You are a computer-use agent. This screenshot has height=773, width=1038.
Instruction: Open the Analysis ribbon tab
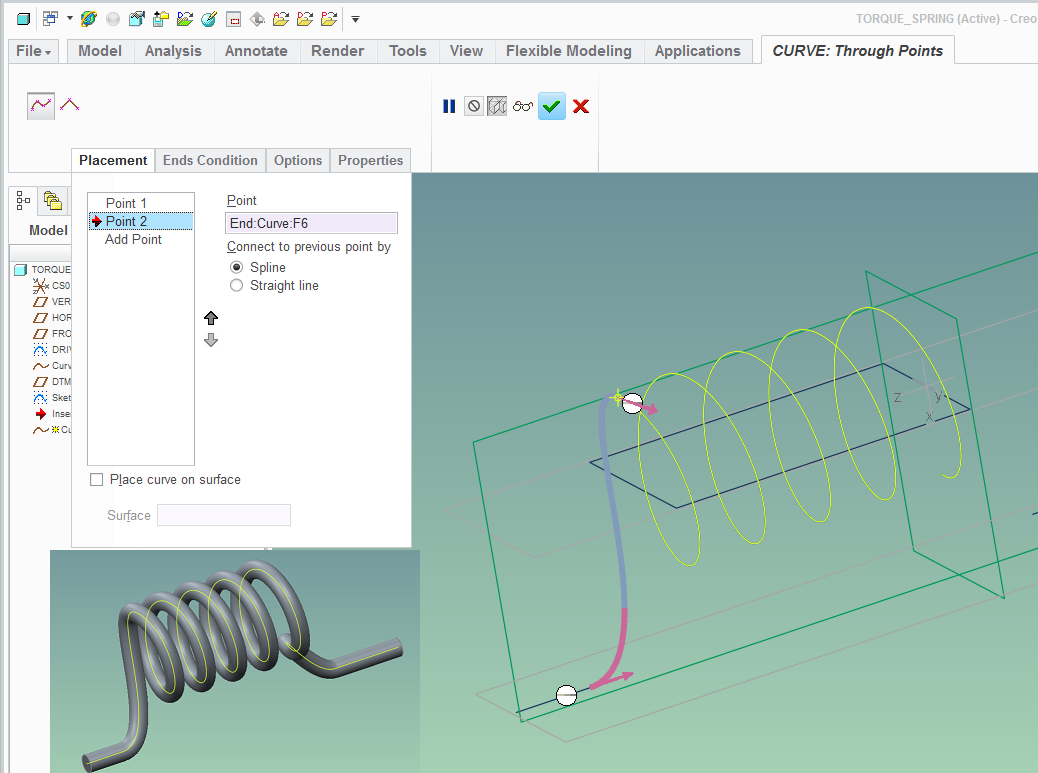[x=173, y=51]
